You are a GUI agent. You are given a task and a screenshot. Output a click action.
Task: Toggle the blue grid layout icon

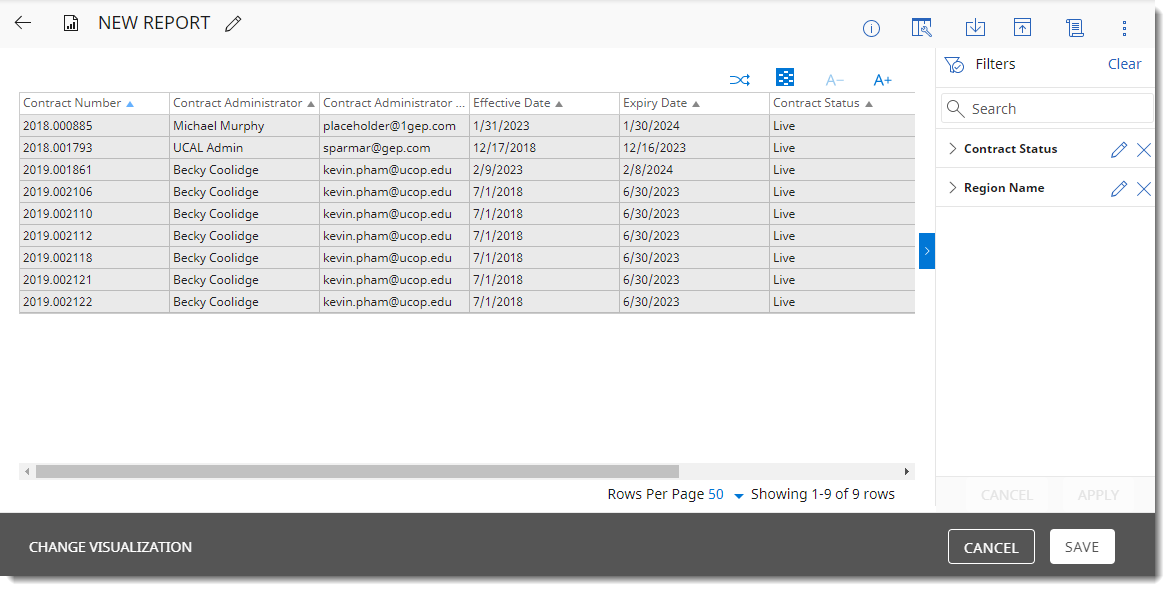(785, 77)
